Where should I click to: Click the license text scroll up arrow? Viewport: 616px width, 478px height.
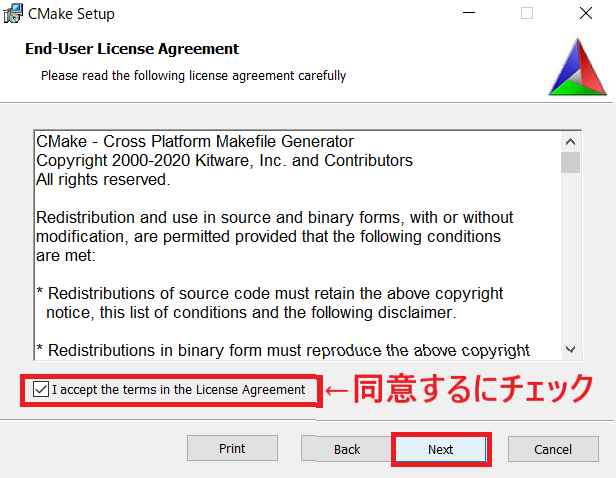point(570,142)
